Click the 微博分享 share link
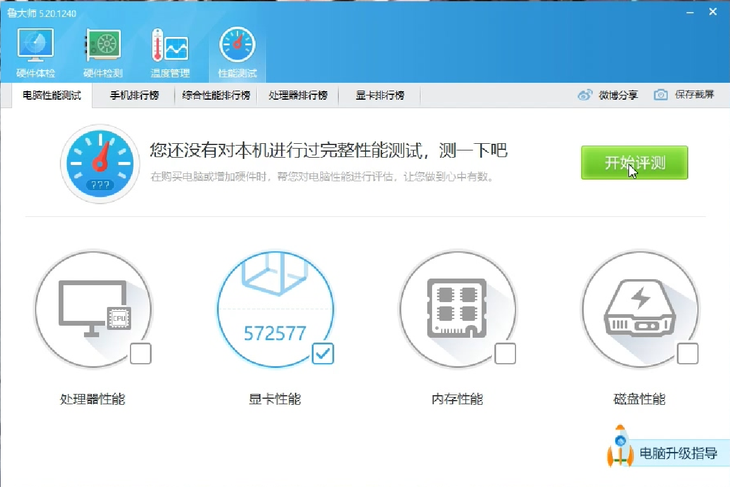This screenshot has height=487, width=730. (x=608, y=96)
